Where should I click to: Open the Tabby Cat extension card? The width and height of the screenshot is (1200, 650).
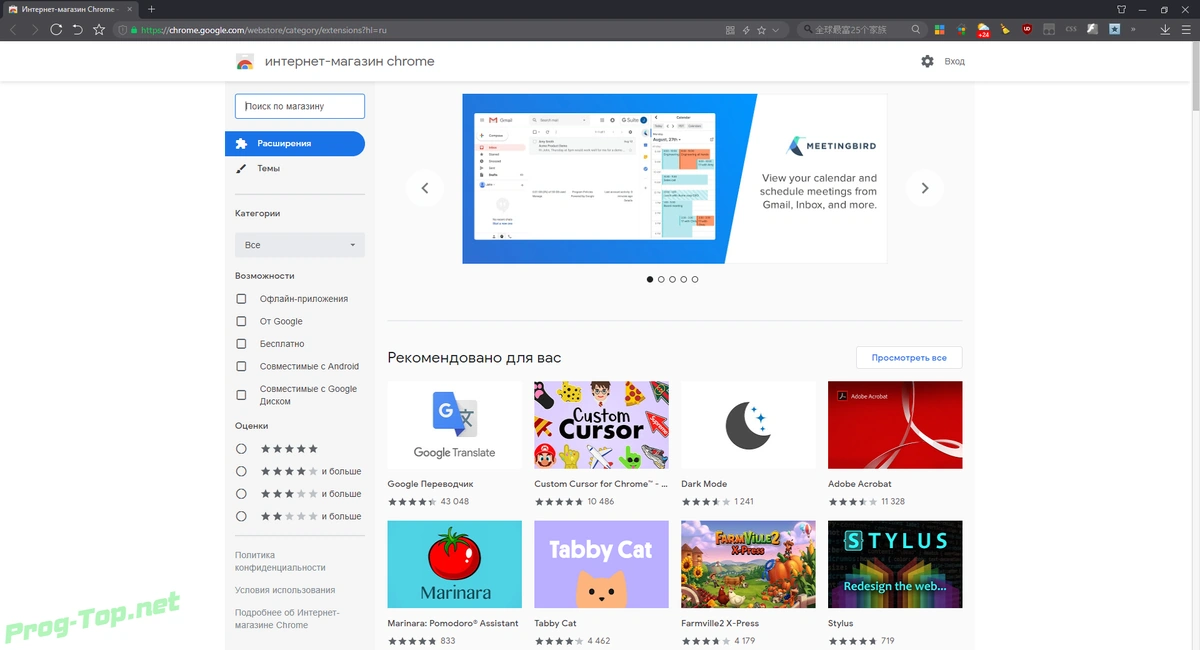pyautogui.click(x=602, y=583)
